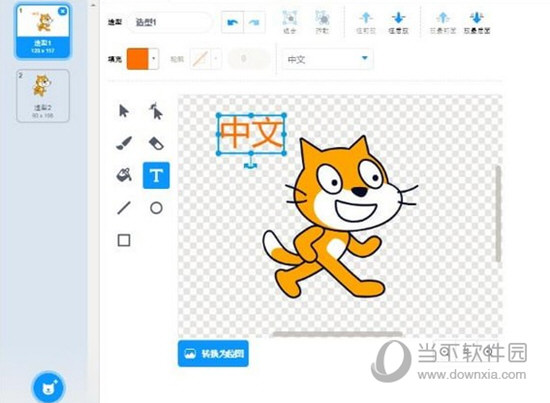
Task: Click the orange 中文 text on canvas
Action: point(251,133)
